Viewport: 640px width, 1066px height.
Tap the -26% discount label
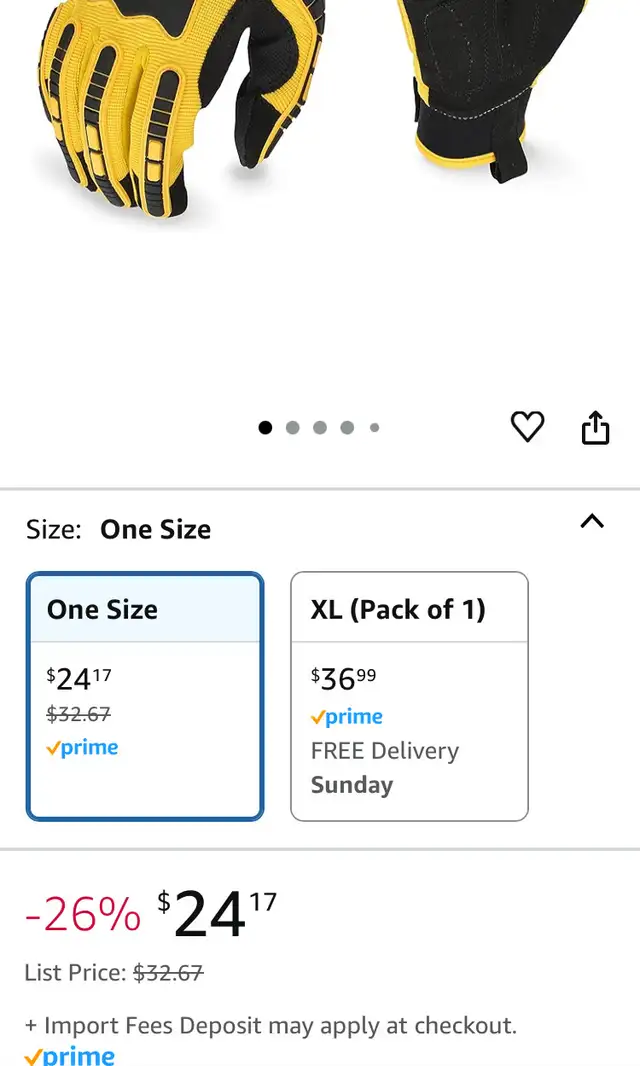coord(83,914)
